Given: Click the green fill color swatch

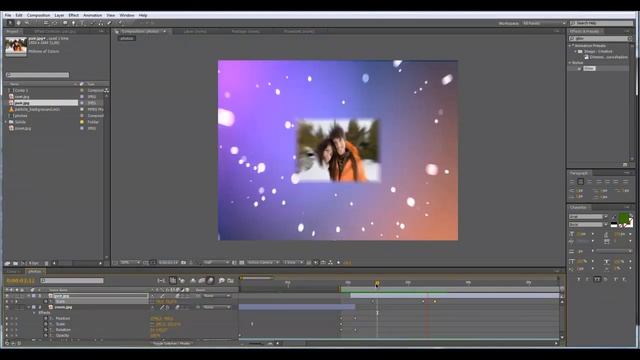Looking at the screenshot, I should pos(623,219).
